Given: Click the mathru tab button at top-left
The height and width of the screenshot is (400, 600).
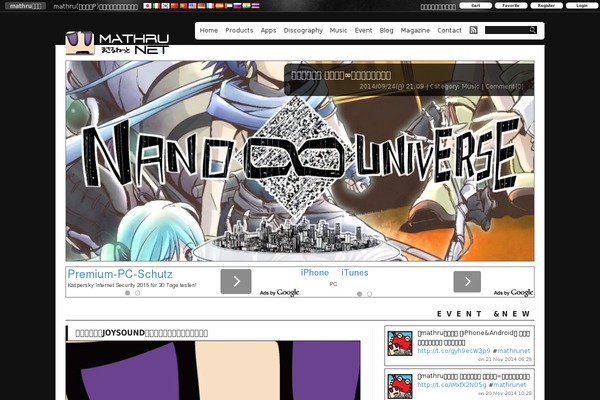Looking at the screenshot, I should [25, 6].
